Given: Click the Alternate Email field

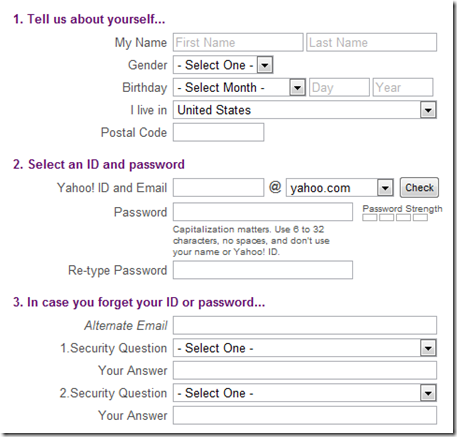Looking at the screenshot, I should tap(305, 325).
